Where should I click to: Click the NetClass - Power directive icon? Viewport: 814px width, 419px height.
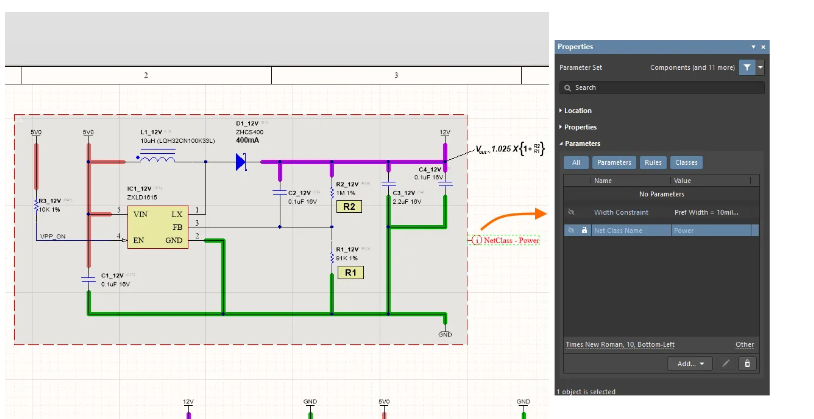click(477, 240)
